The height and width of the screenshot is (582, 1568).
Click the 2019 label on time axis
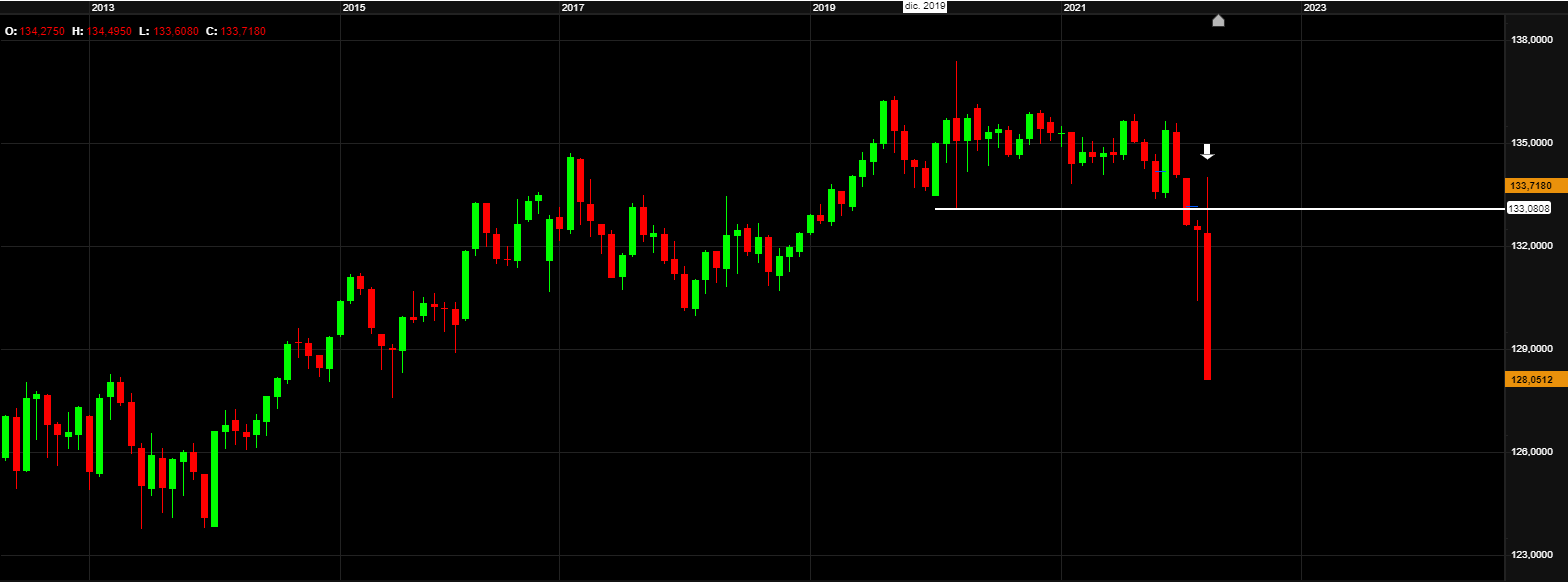coord(824,7)
